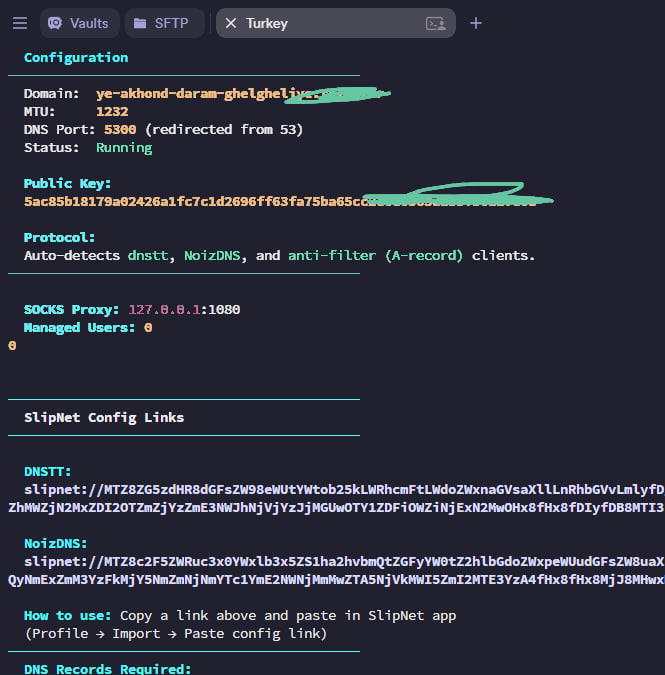Switch to the SFTP tab
The width and height of the screenshot is (665, 675).
(164, 23)
